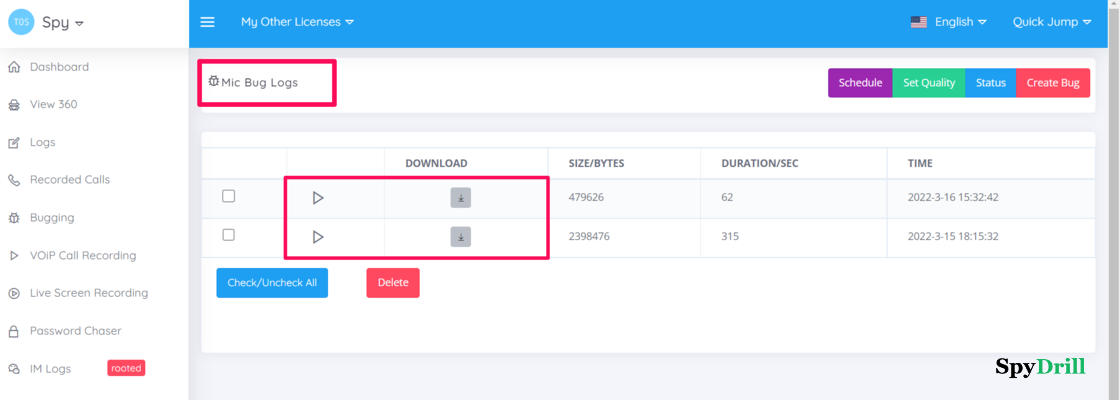
Task: Go to Recorded Calls section
Action: 69,180
